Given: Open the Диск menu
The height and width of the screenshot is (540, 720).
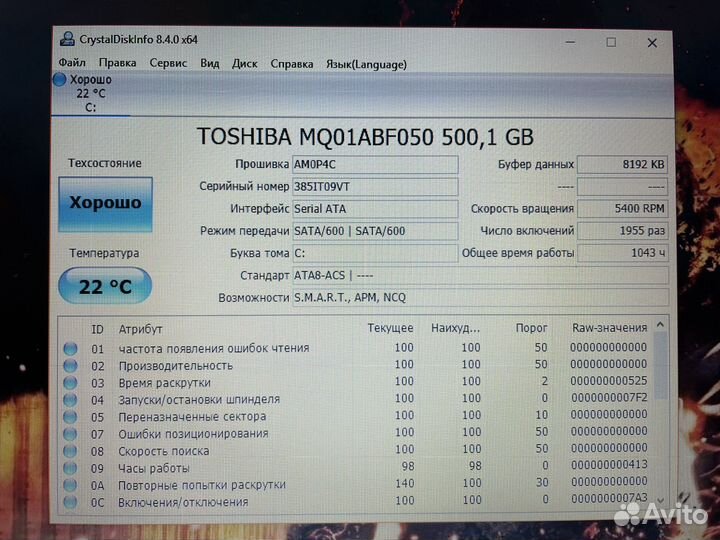Looking at the screenshot, I should click(244, 64).
